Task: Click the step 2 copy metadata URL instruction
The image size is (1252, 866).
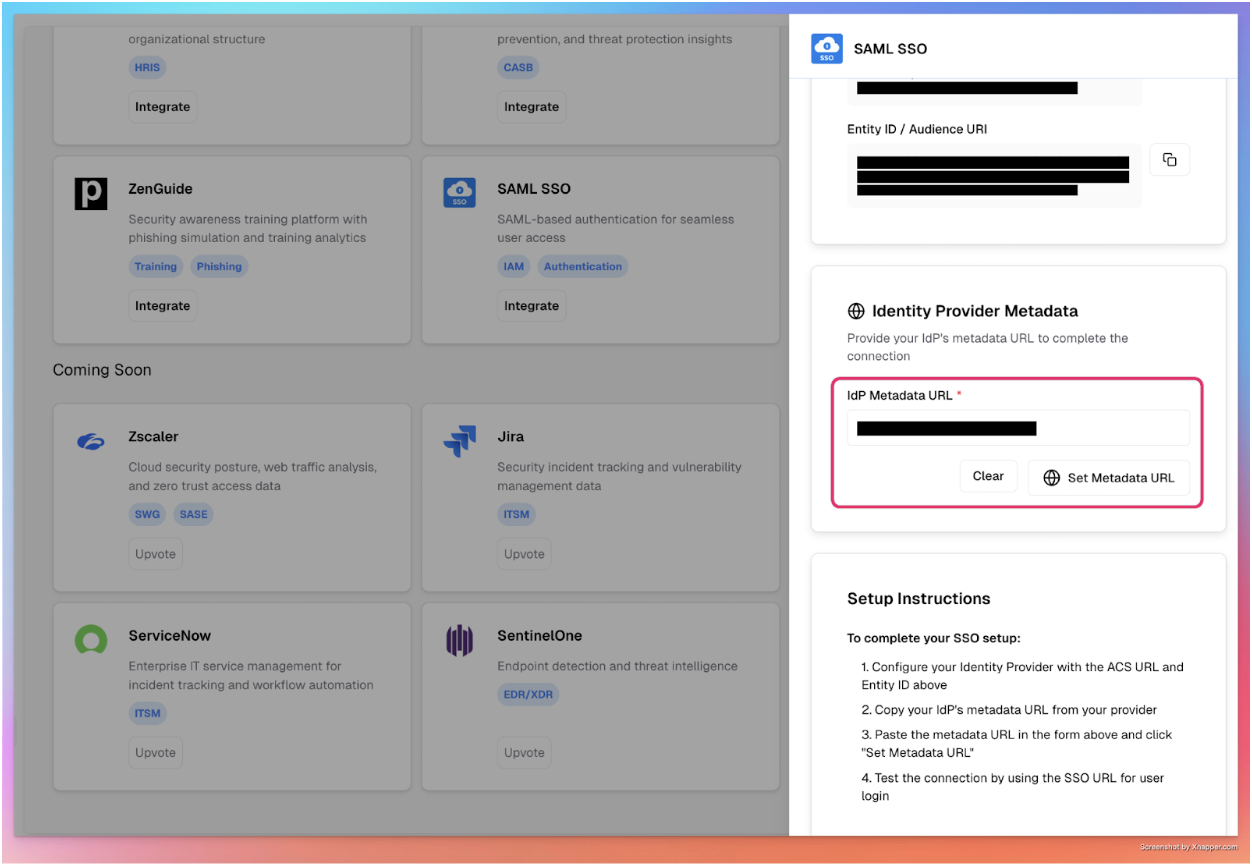Action: [x=1009, y=710]
